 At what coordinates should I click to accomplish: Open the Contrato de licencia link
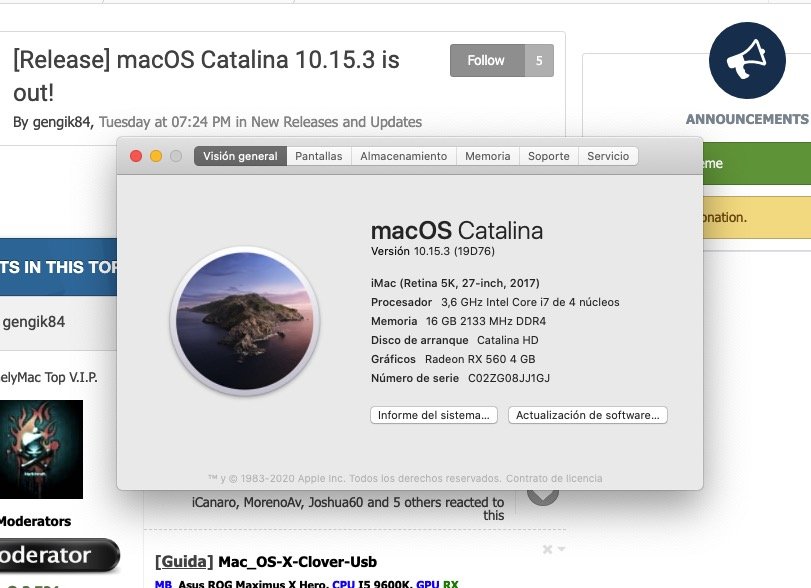[554, 478]
